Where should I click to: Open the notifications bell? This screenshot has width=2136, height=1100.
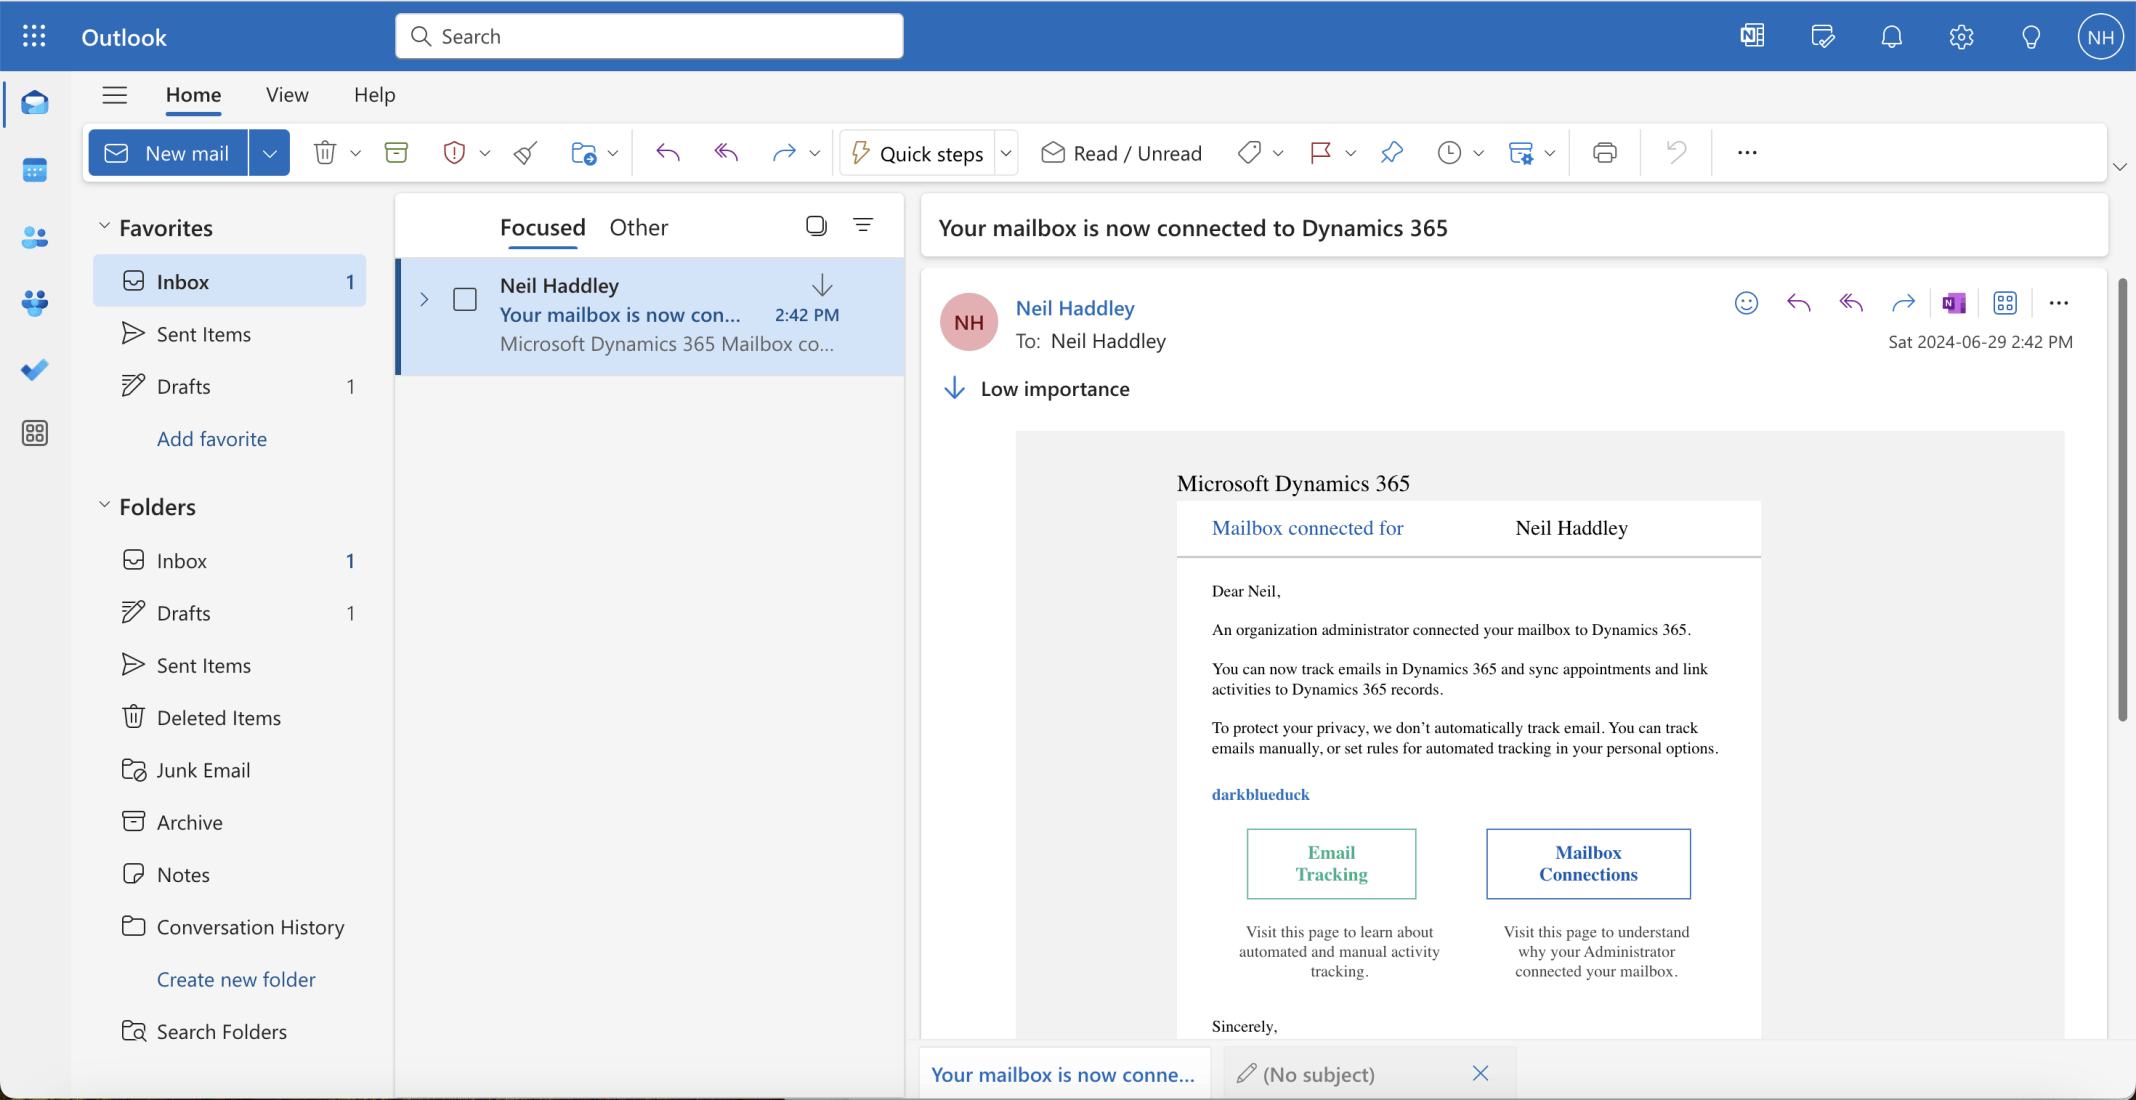tap(1890, 37)
